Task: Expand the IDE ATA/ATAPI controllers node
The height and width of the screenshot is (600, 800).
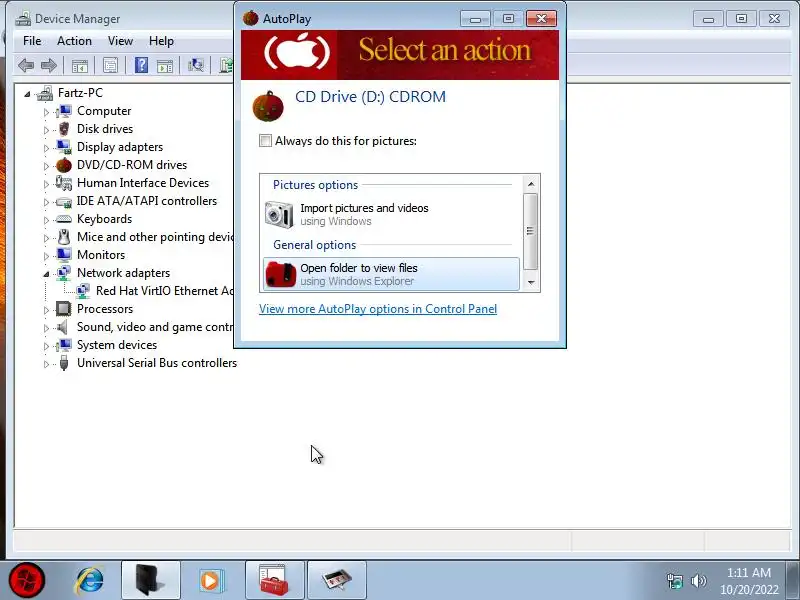Action: tap(46, 202)
